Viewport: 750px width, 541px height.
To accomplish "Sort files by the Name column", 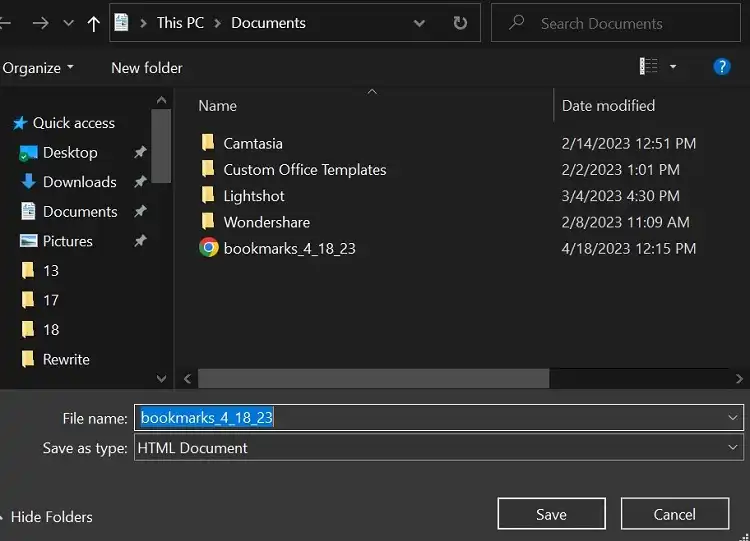I will coord(218,105).
